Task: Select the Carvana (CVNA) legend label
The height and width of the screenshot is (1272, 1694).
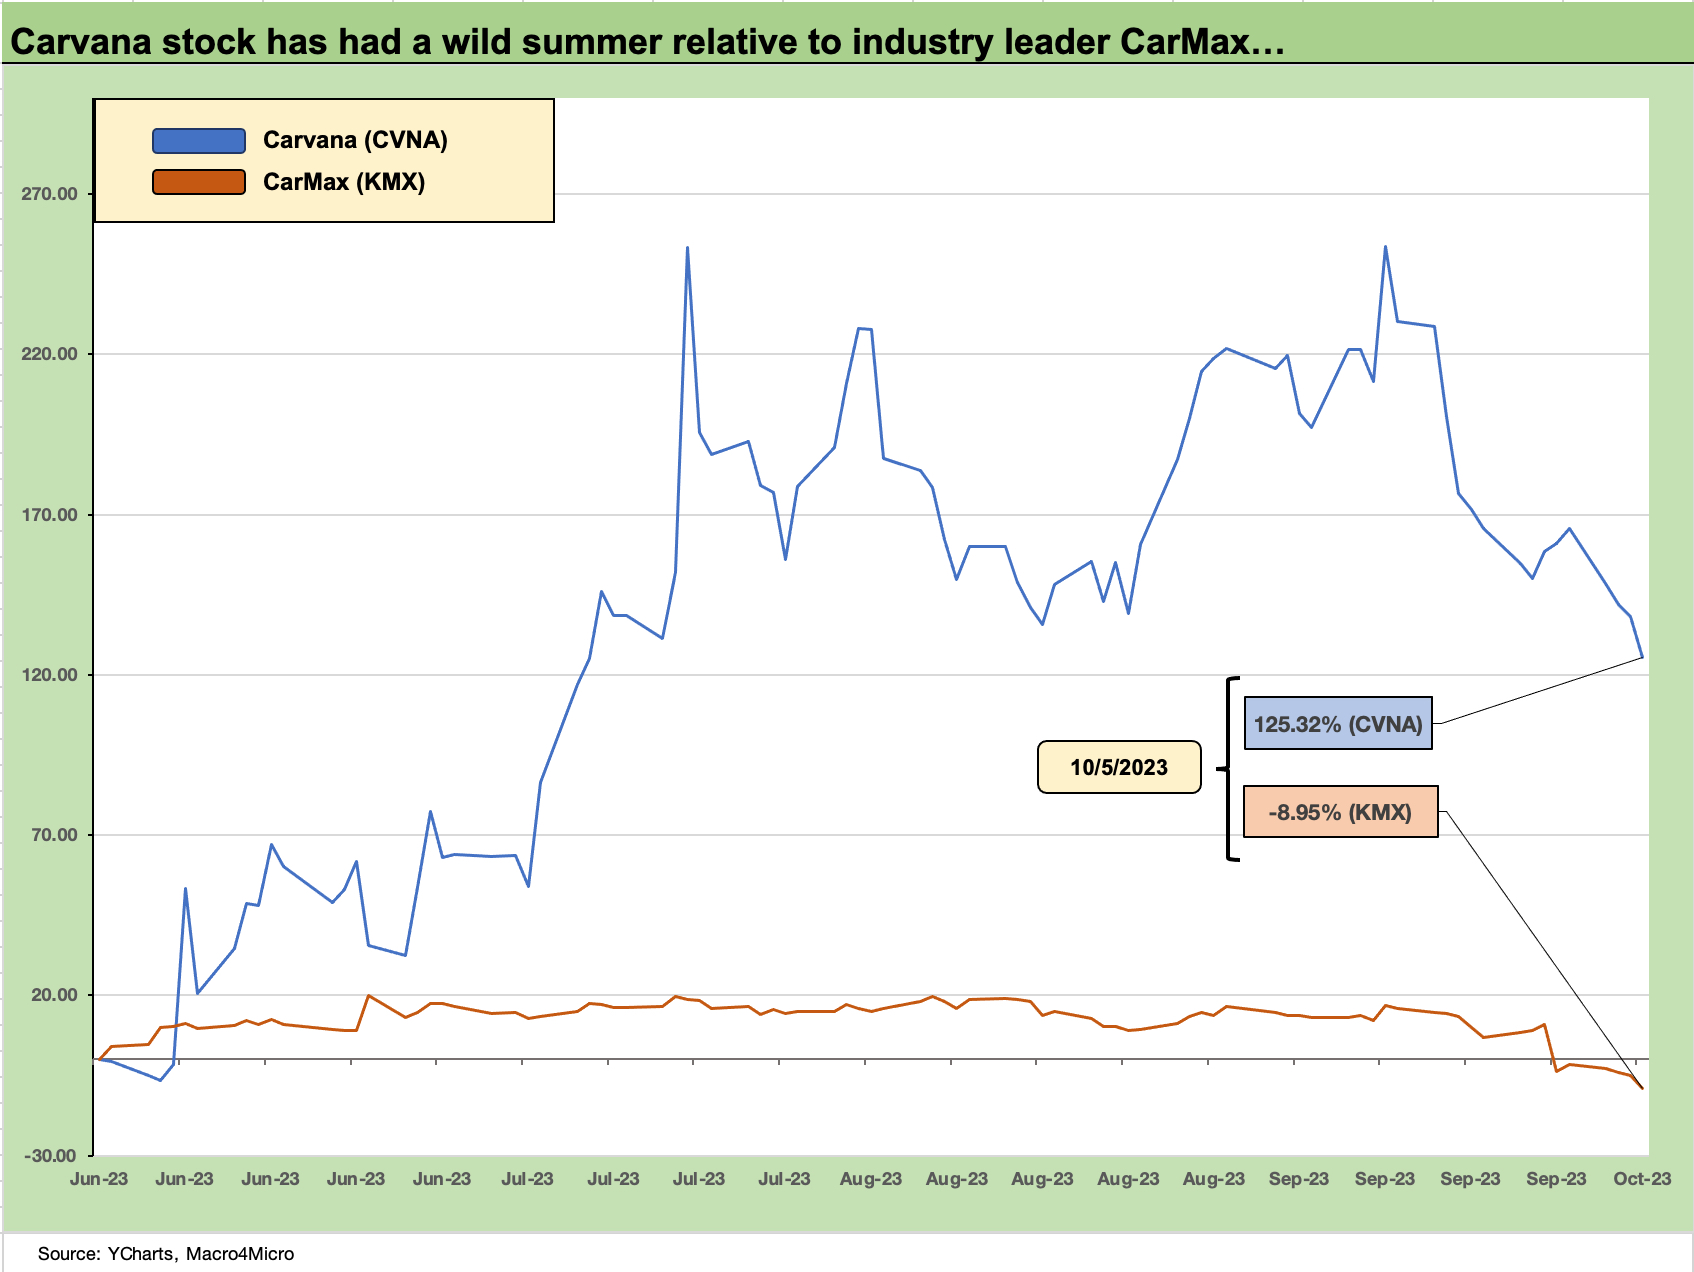Action: pos(355,140)
